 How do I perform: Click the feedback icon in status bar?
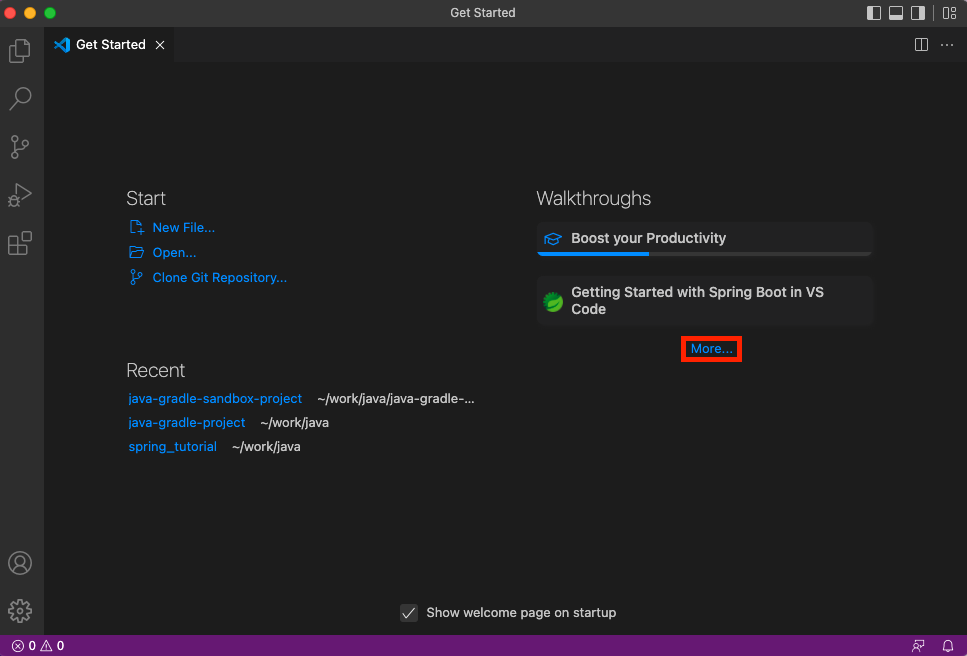coord(918,646)
